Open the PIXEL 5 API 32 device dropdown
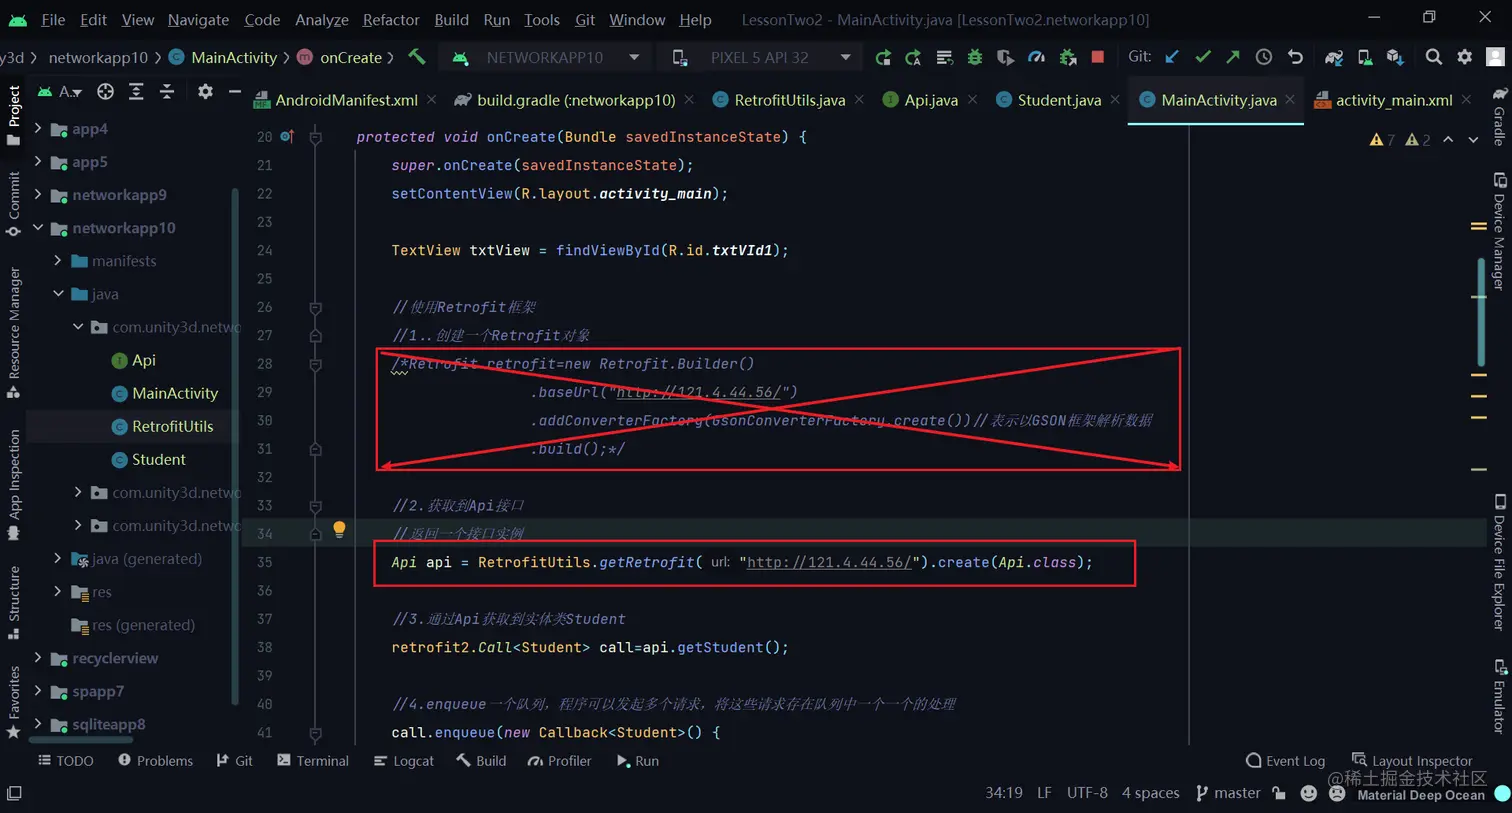Screen dimensions: 1512x813 click(x=763, y=58)
